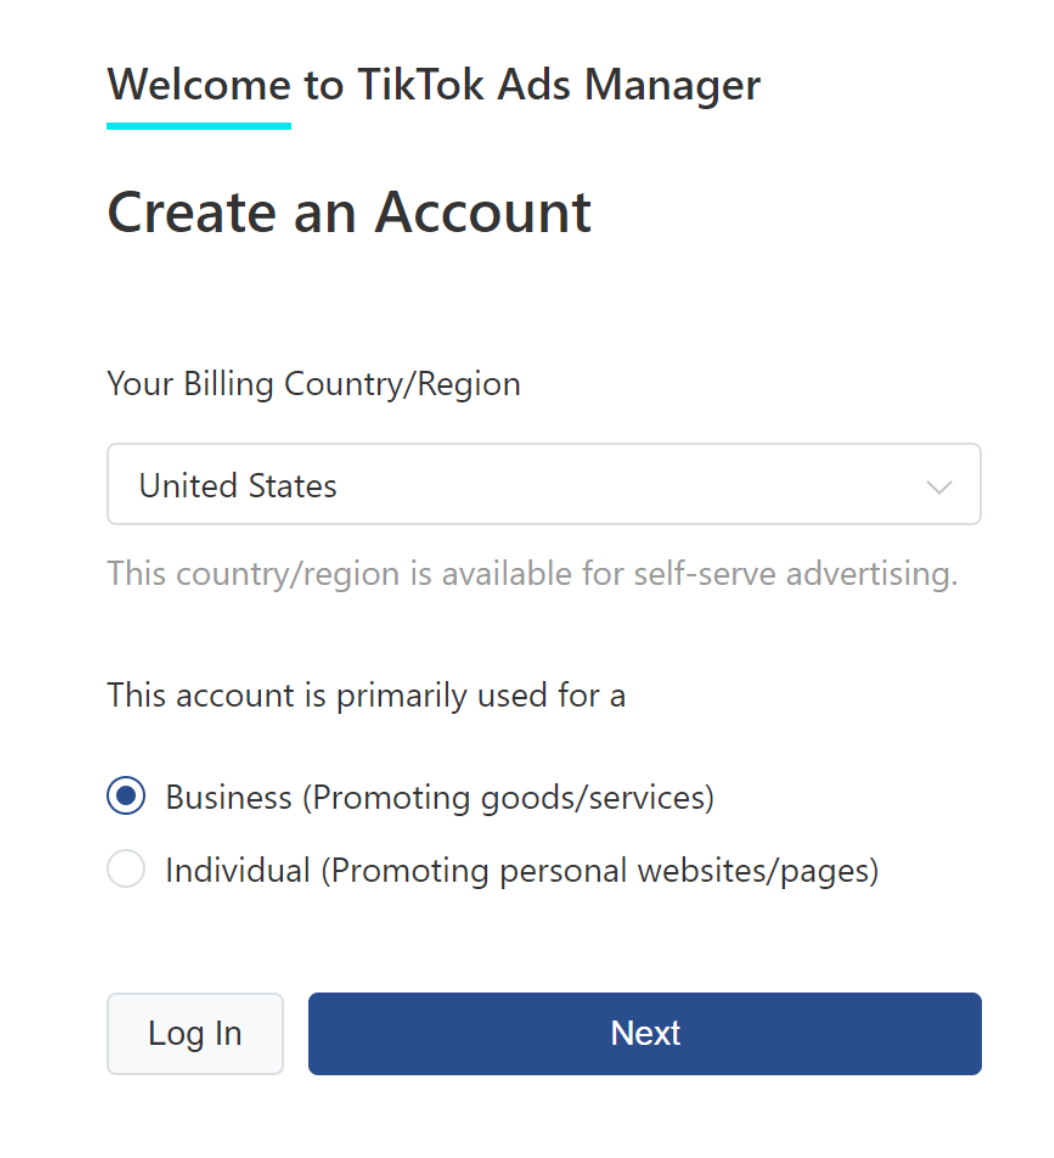Click the Individual option text label

(x=523, y=869)
